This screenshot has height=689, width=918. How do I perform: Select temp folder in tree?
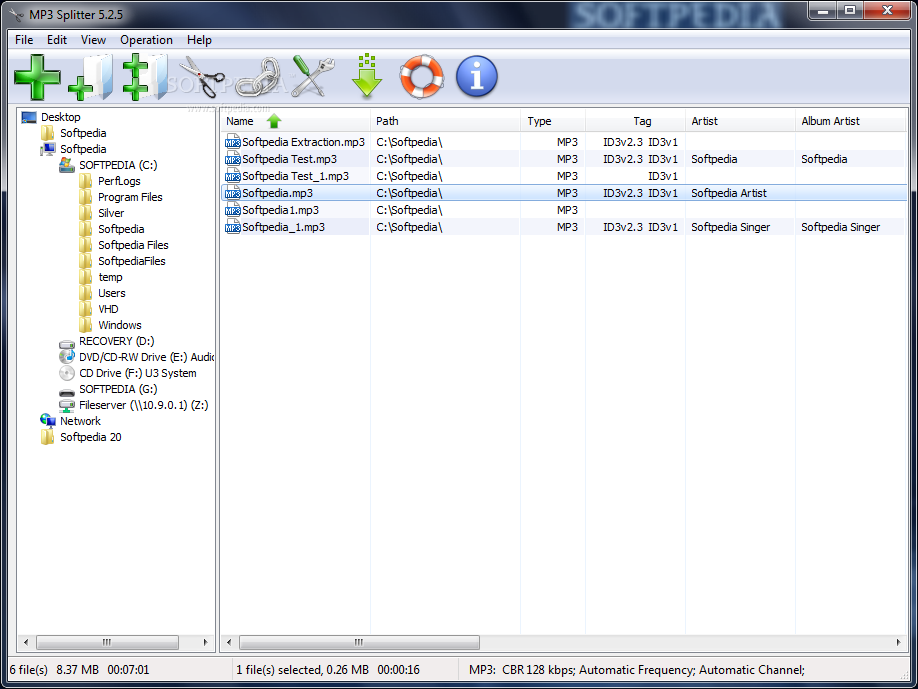(x=110, y=277)
